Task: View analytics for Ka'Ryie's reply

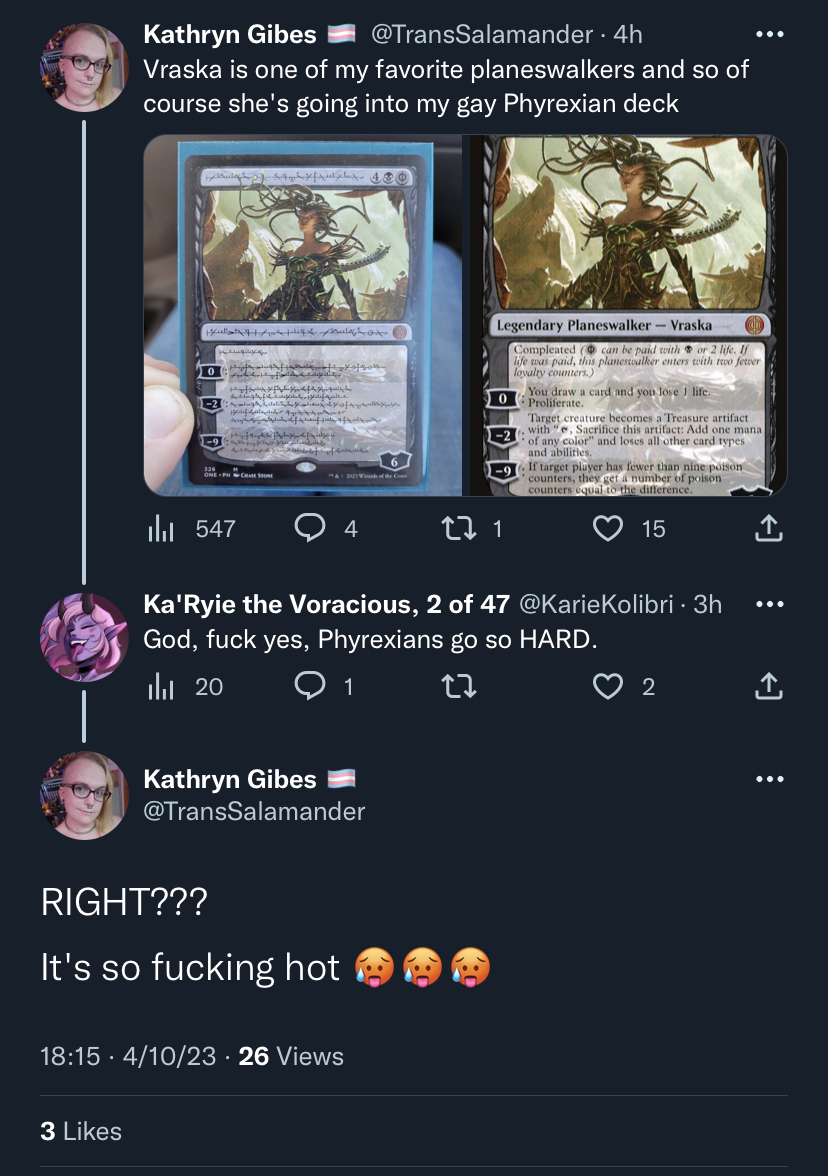Action: (x=185, y=686)
